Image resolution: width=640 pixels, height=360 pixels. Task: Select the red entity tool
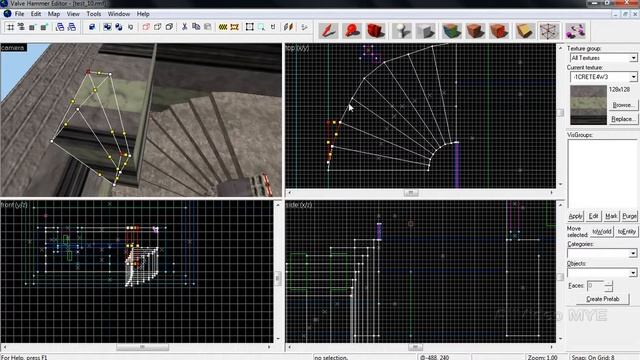(x=352, y=31)
